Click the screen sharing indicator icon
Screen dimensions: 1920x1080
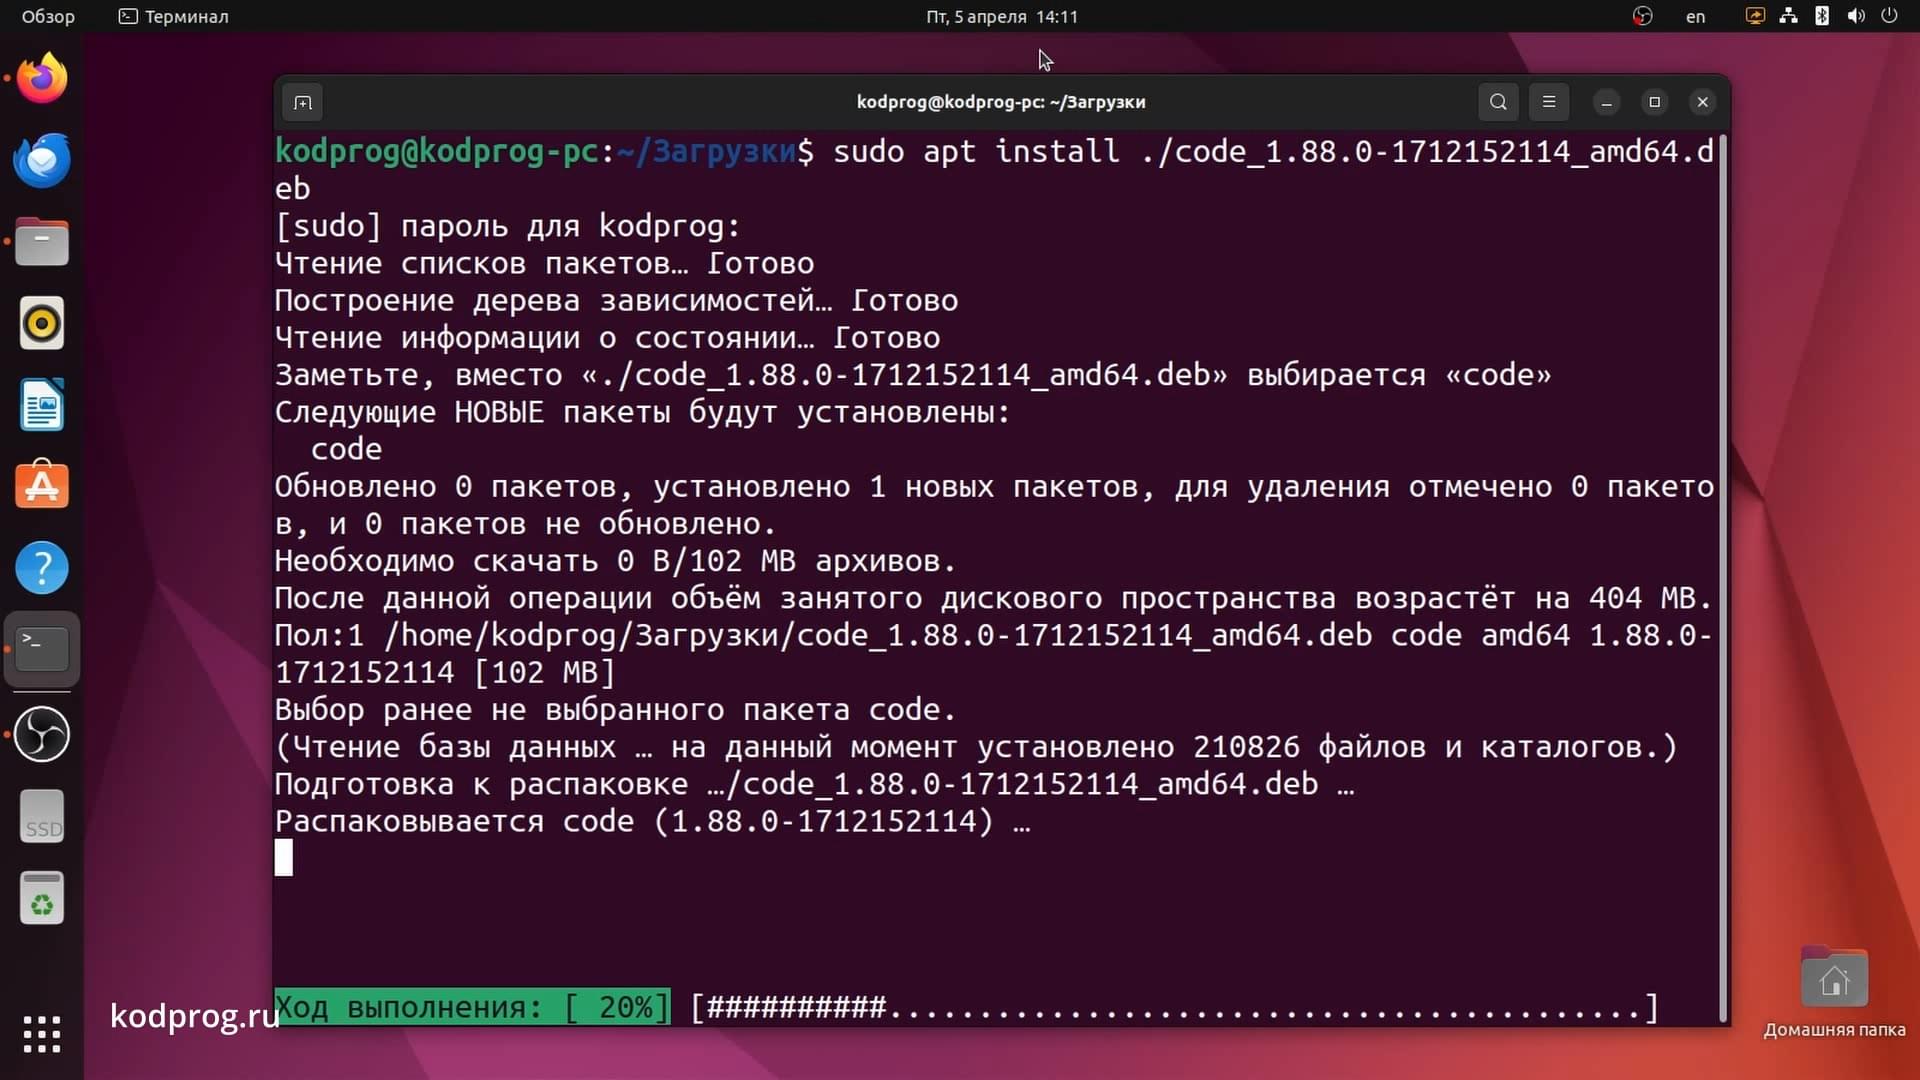point(1755,16)
